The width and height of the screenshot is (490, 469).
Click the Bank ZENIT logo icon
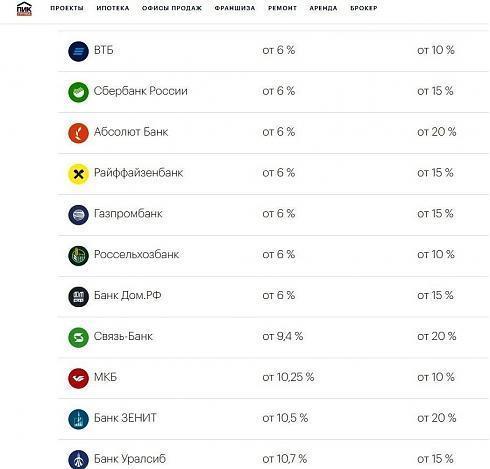78,419
